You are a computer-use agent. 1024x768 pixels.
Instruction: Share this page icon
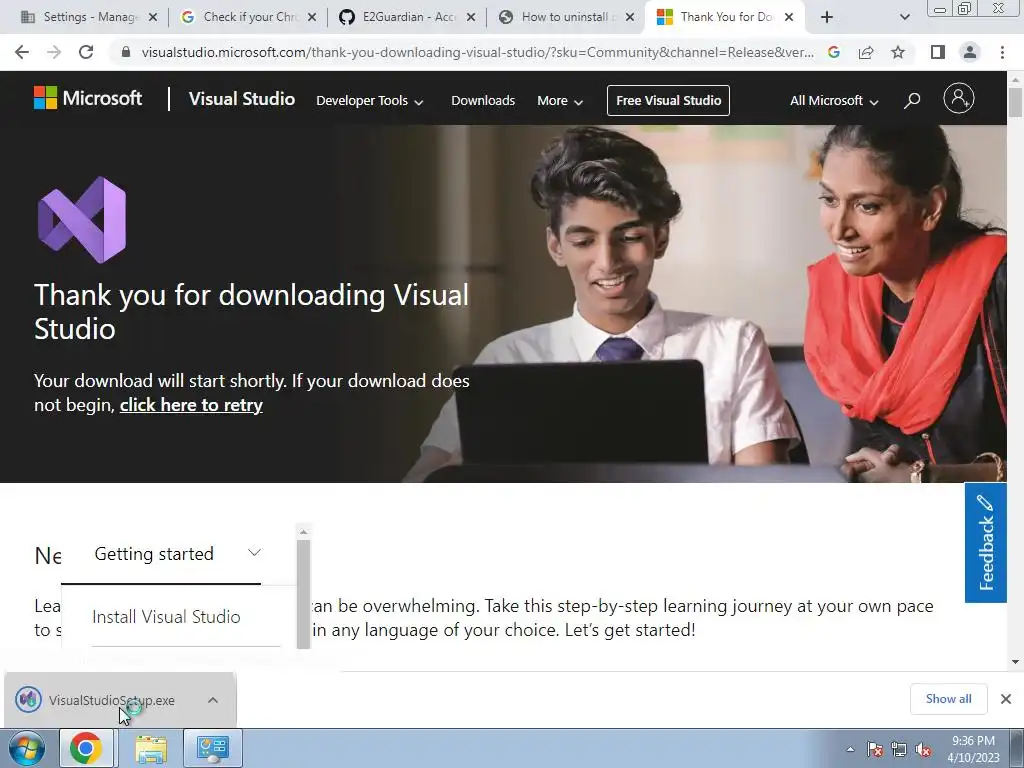pos(866,52)
